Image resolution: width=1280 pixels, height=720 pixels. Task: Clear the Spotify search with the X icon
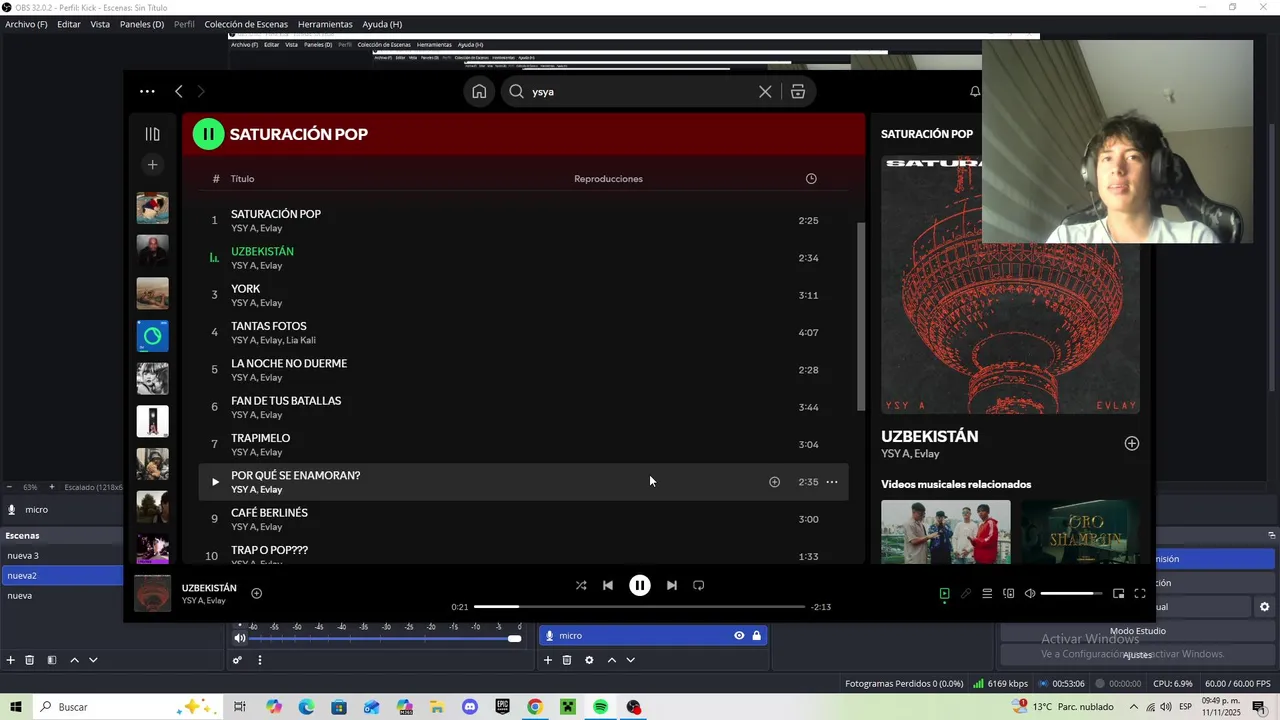(x=765, y=91)
